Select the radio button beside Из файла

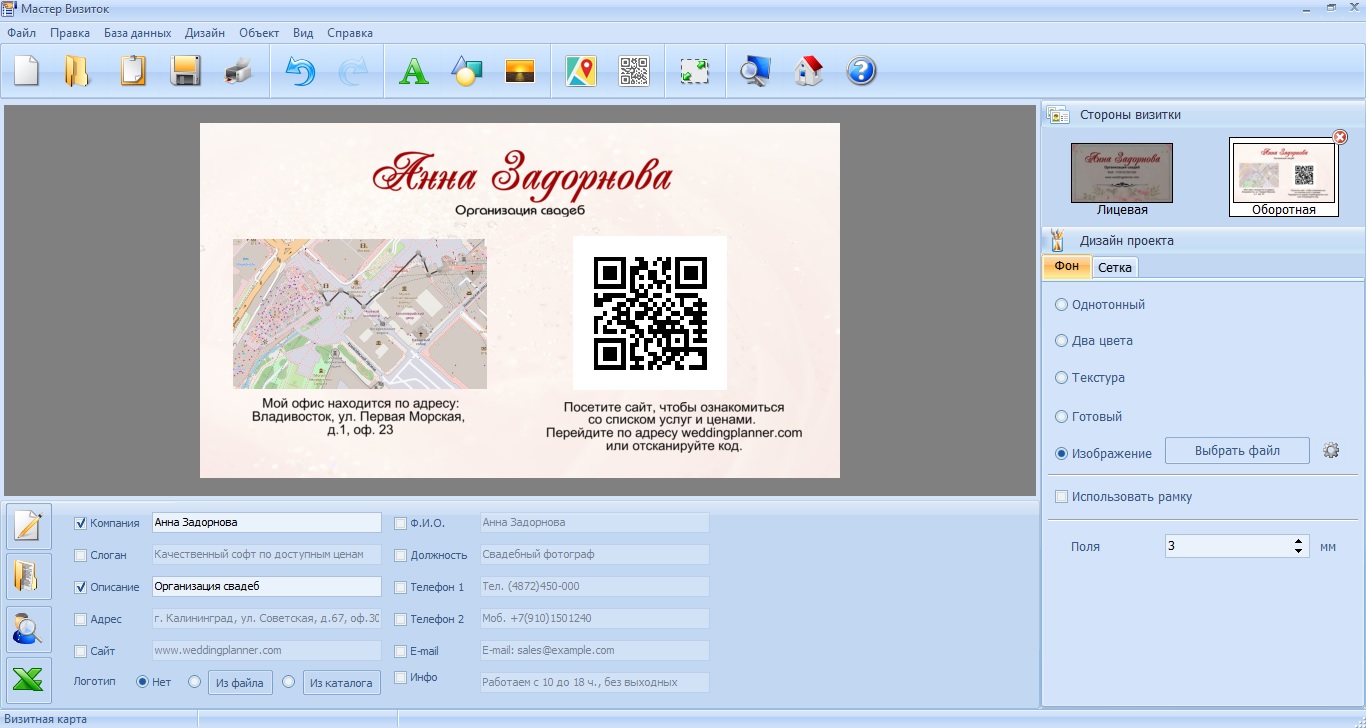195,682
